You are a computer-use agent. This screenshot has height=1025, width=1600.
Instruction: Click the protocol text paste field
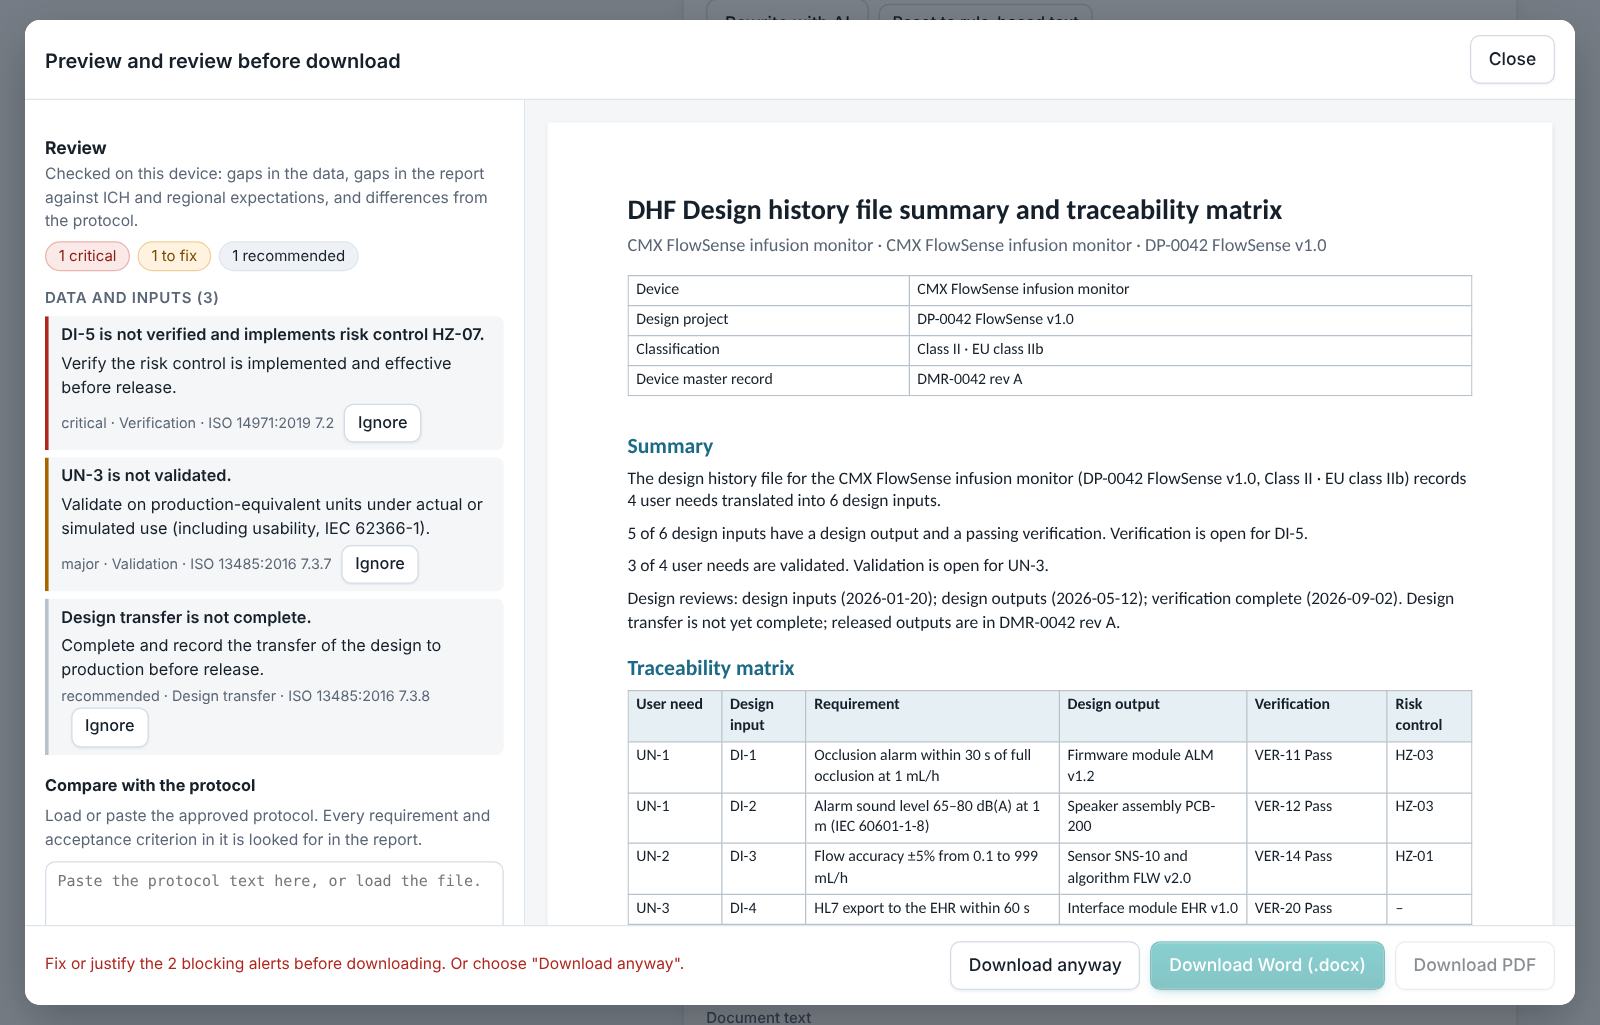(274, 893)
